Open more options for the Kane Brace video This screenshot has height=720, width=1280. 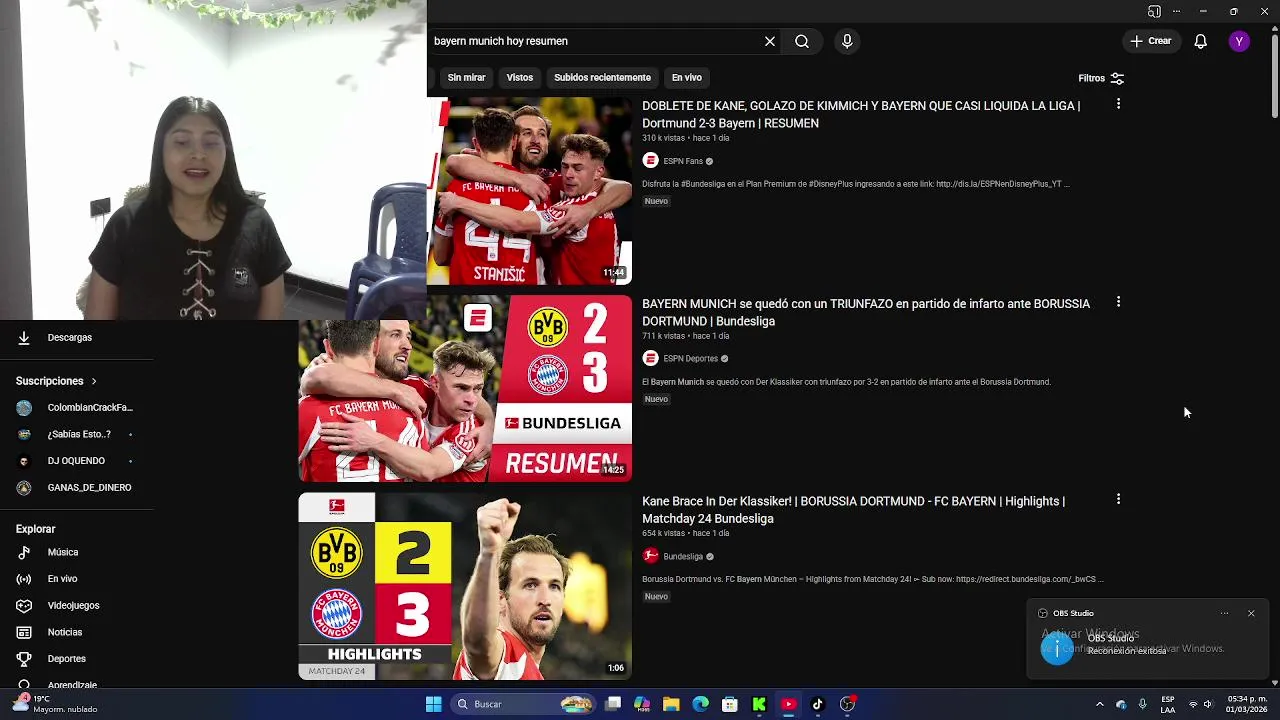pos(1118,499)
